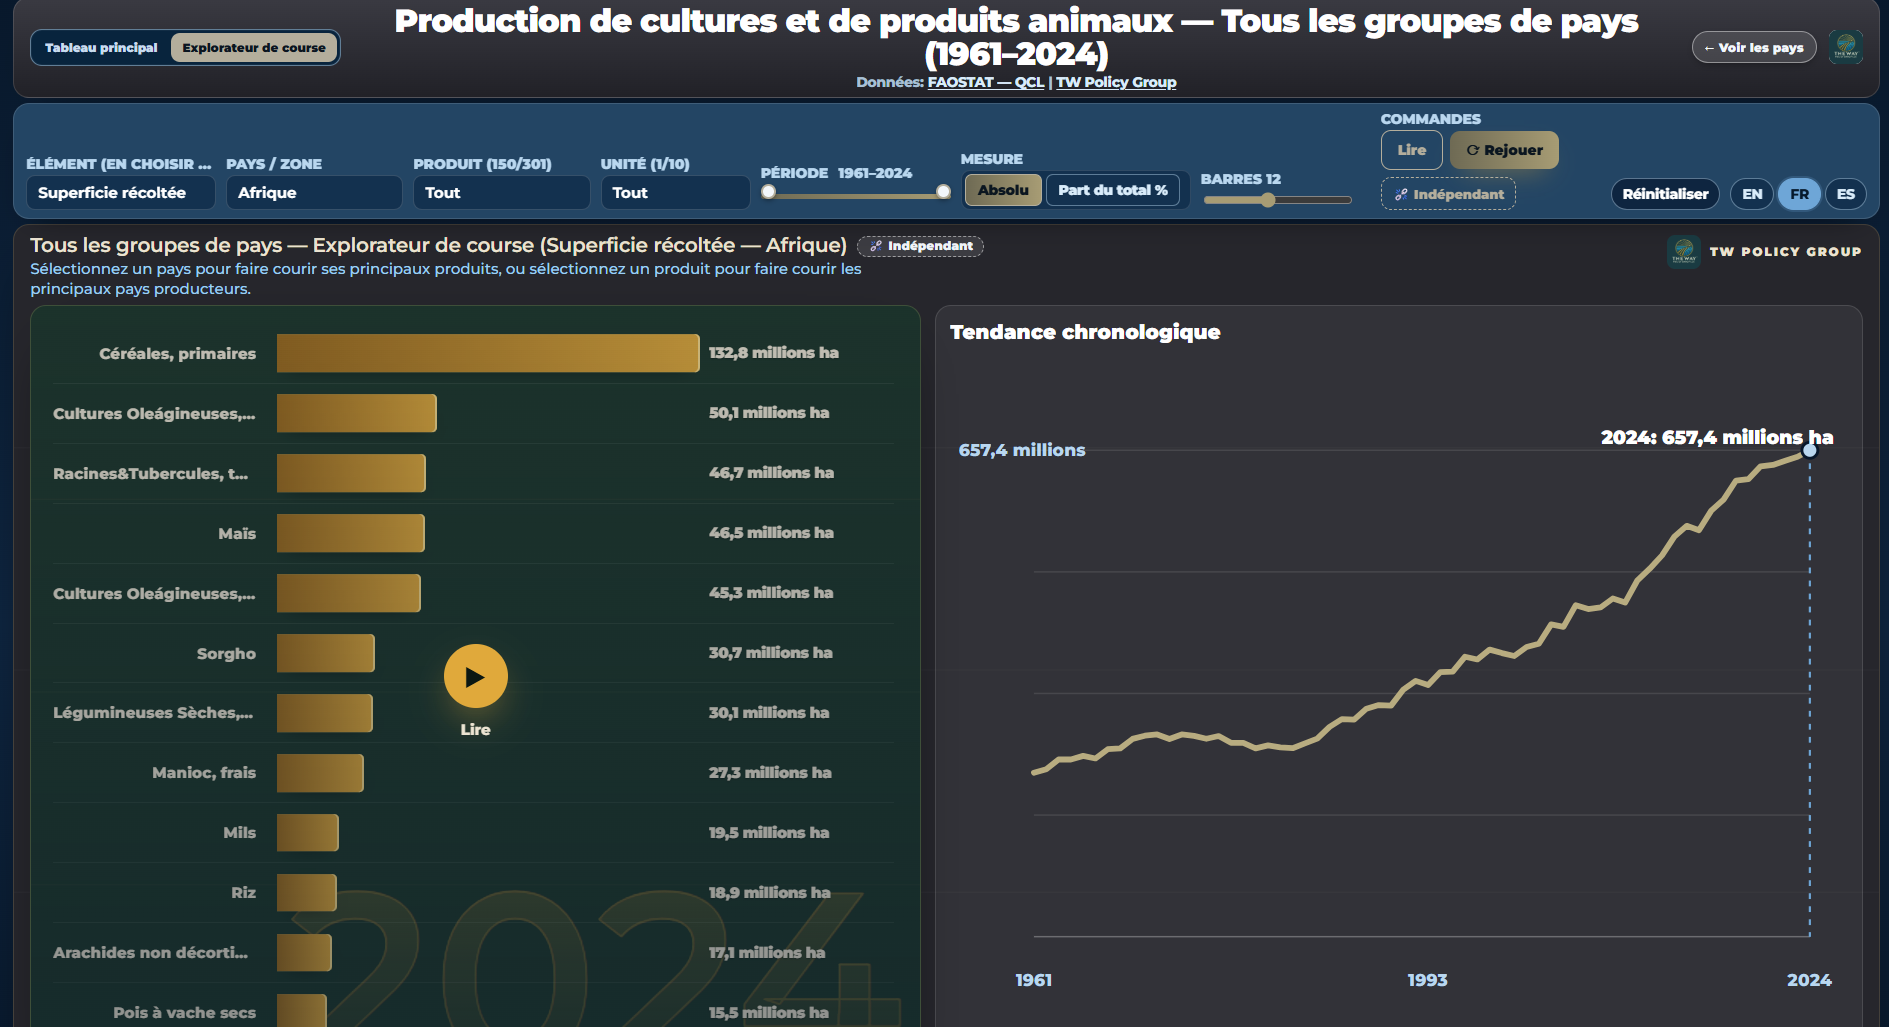Switch to Tableau principal tab
1889x1027 pixels.
tap(101, 47)
